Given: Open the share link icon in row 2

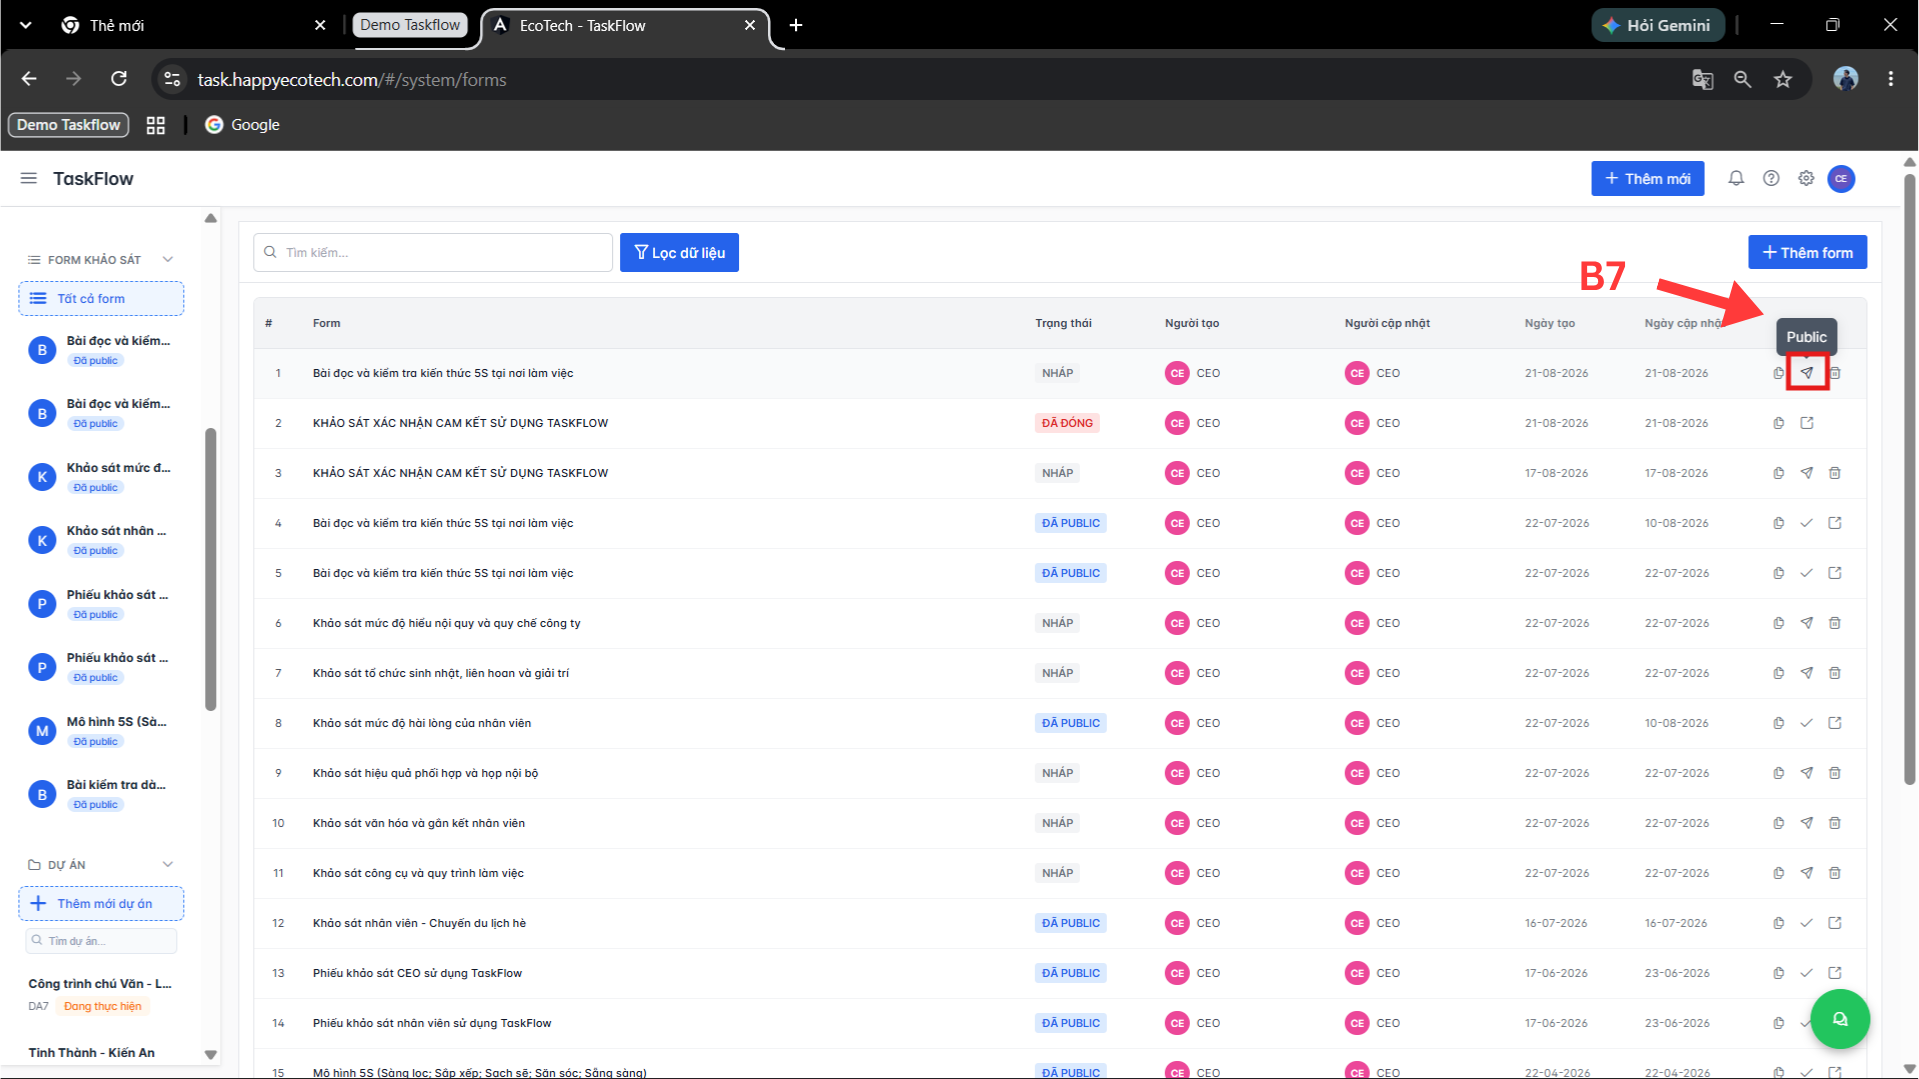Looking at the screenshot, I should pyautogui.click(x=1807, y=423).
